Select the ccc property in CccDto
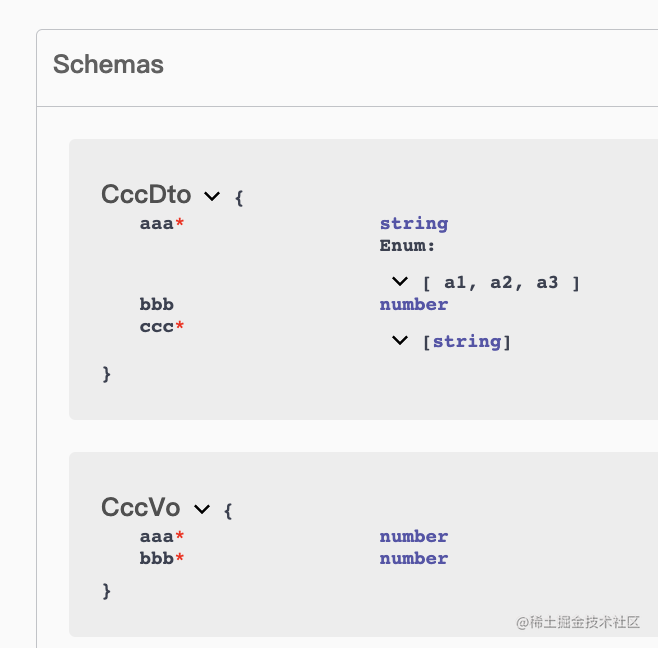658x648 pixels. (x=157, y=326)
